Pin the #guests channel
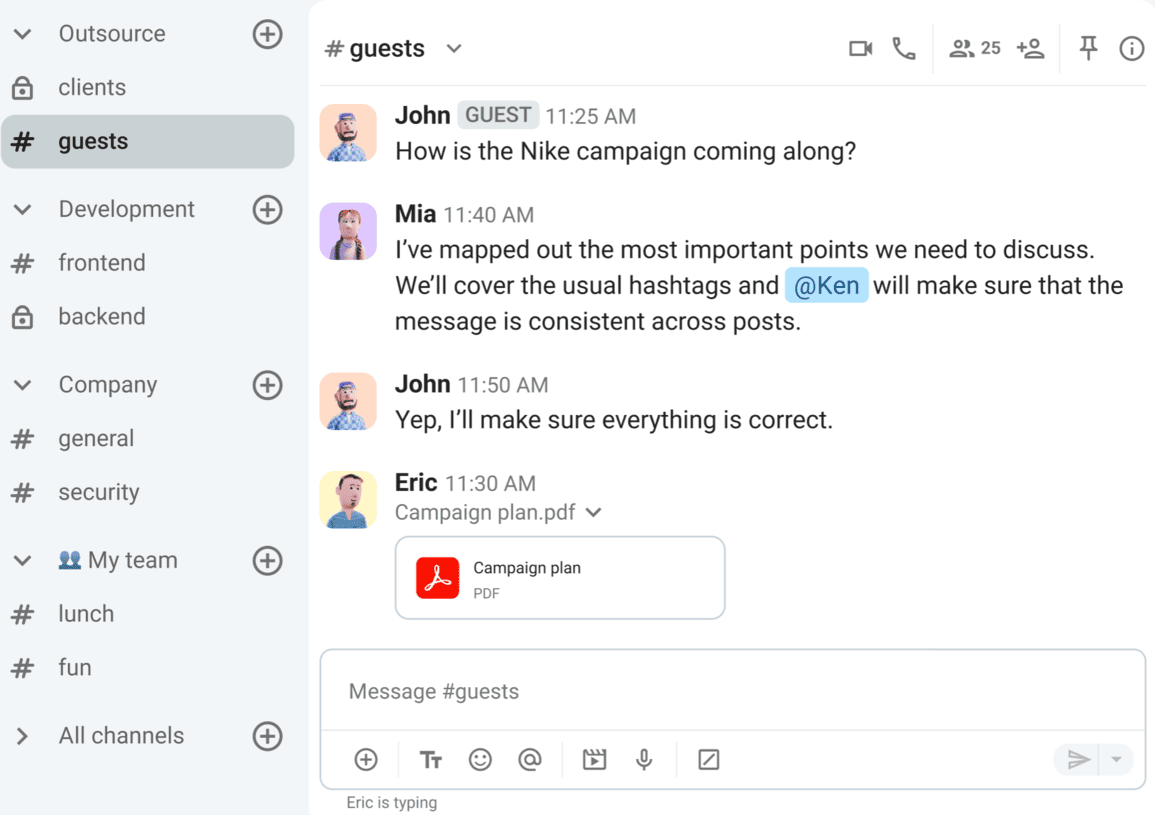The height and width of the screenshot is (815, 1155). [x=1087, y=47]
